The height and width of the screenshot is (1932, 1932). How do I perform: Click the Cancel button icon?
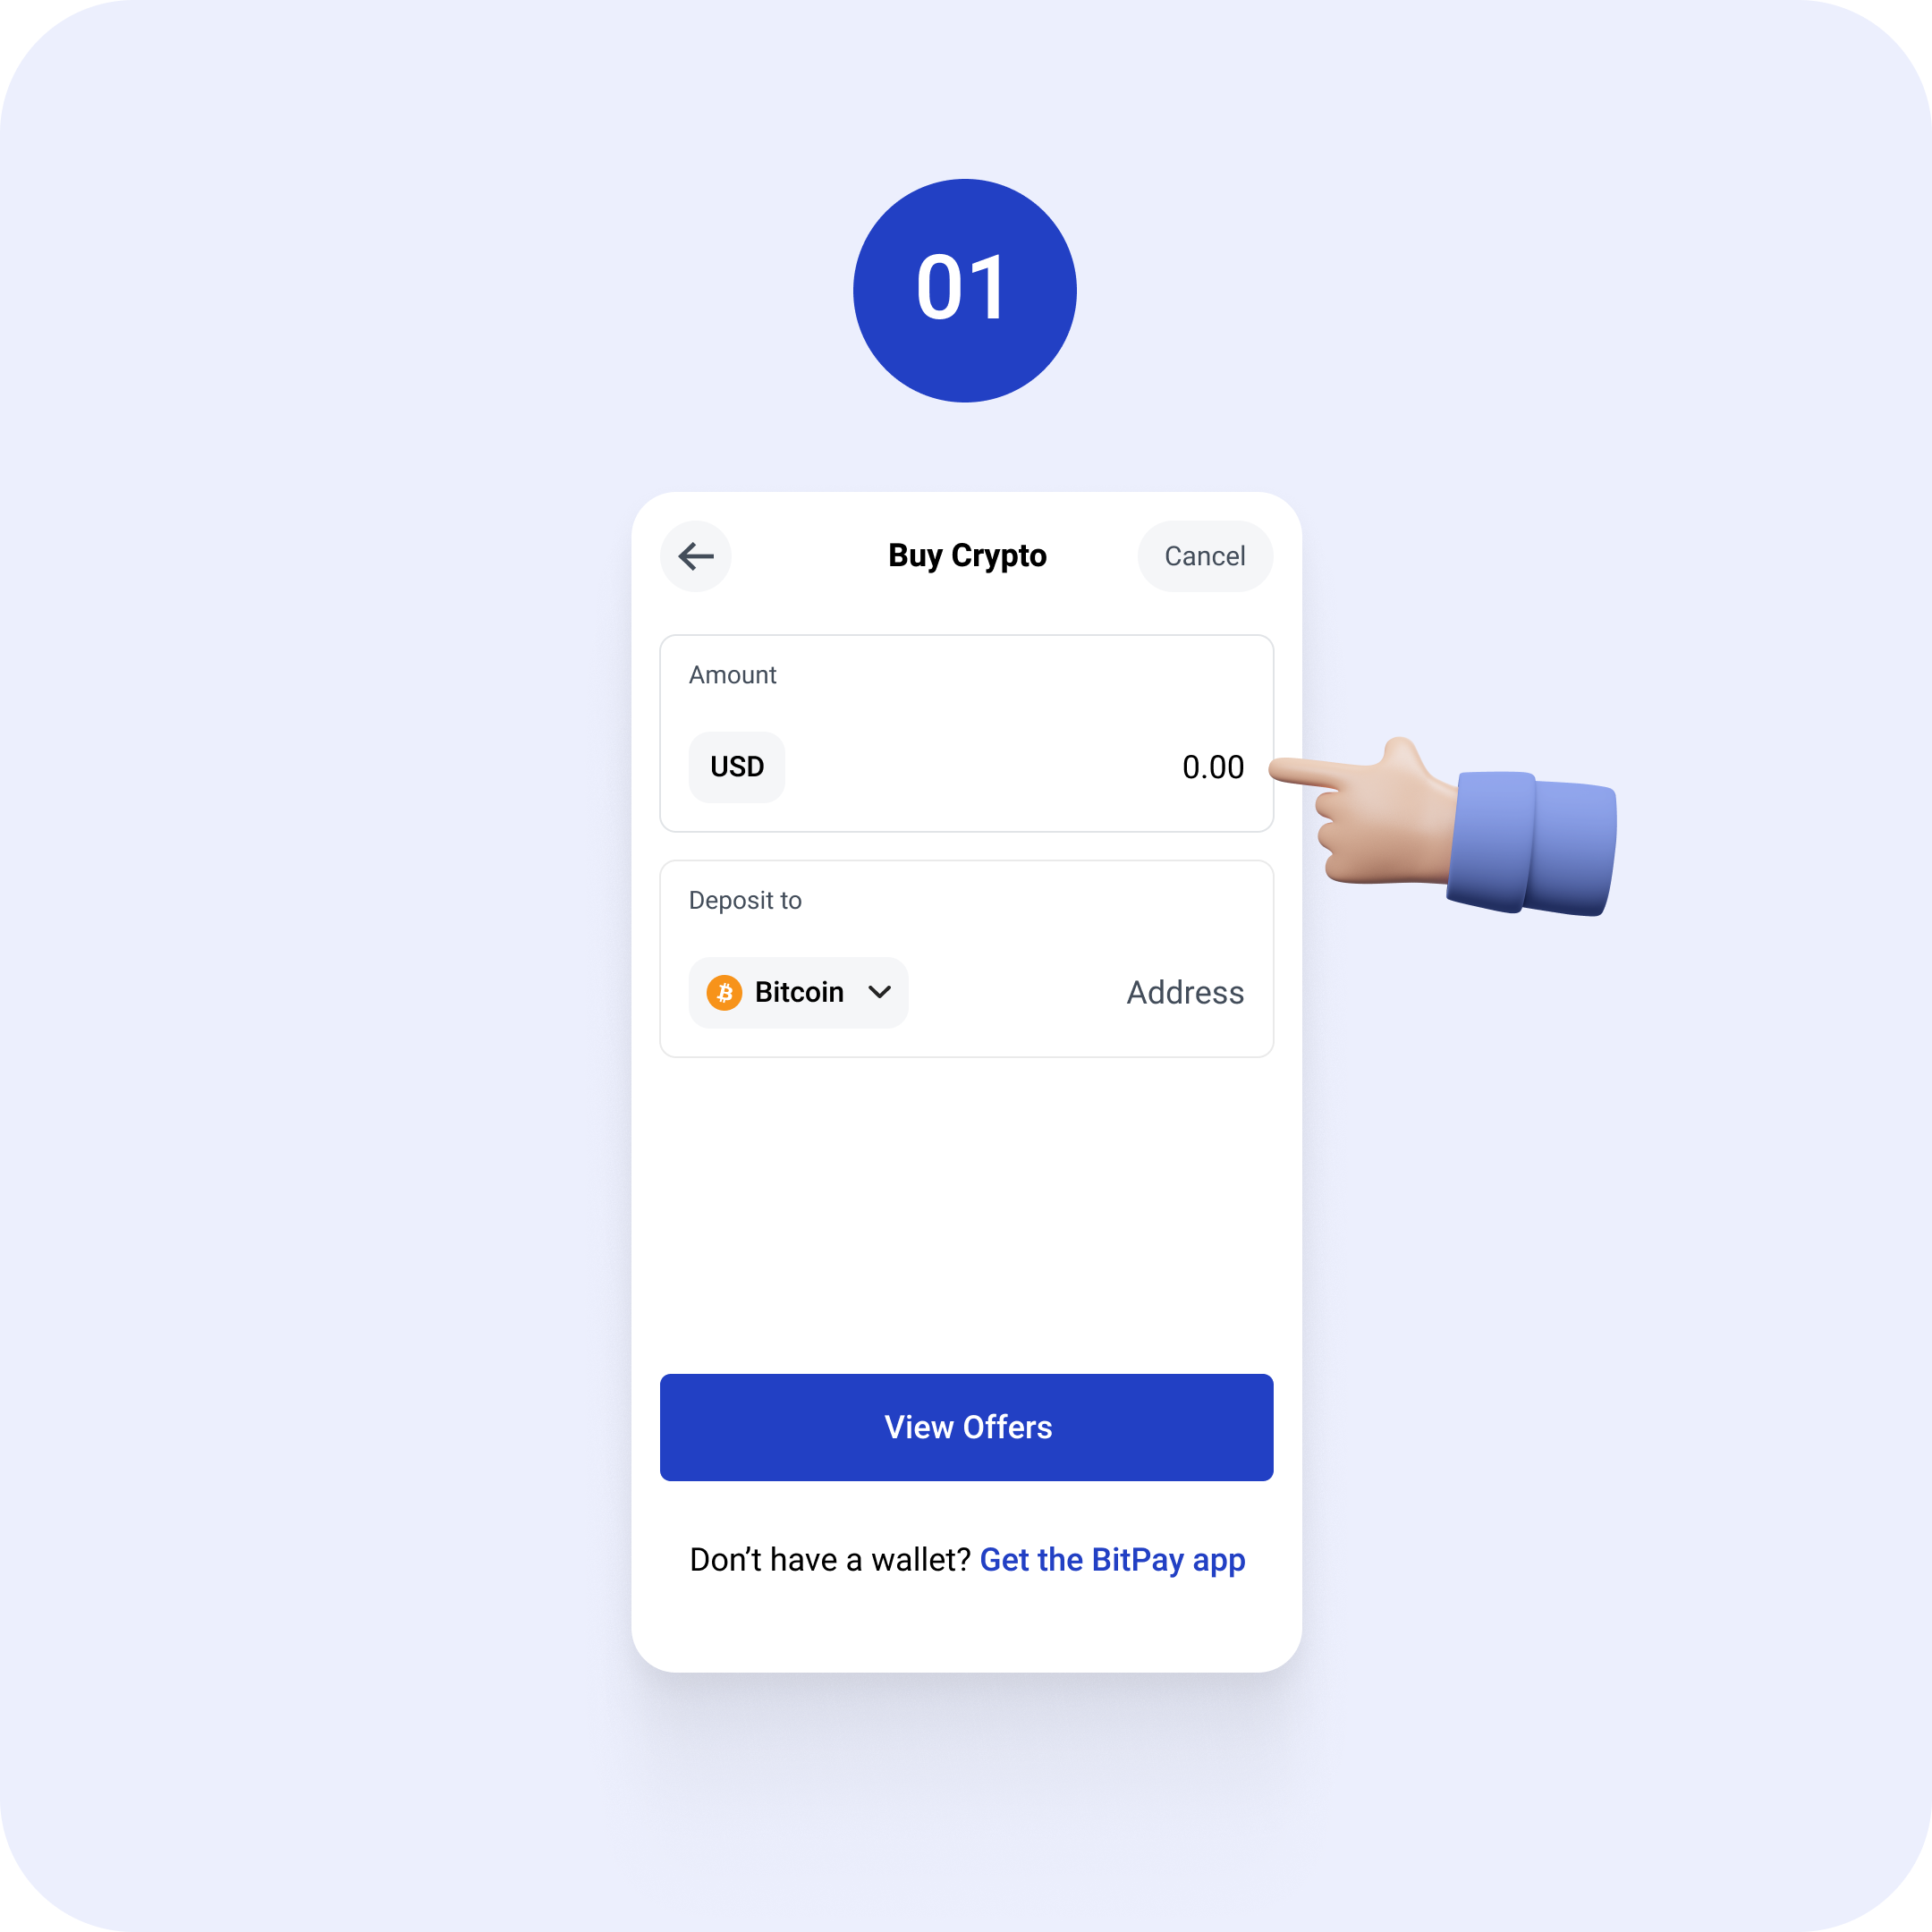click(1199, 554)
